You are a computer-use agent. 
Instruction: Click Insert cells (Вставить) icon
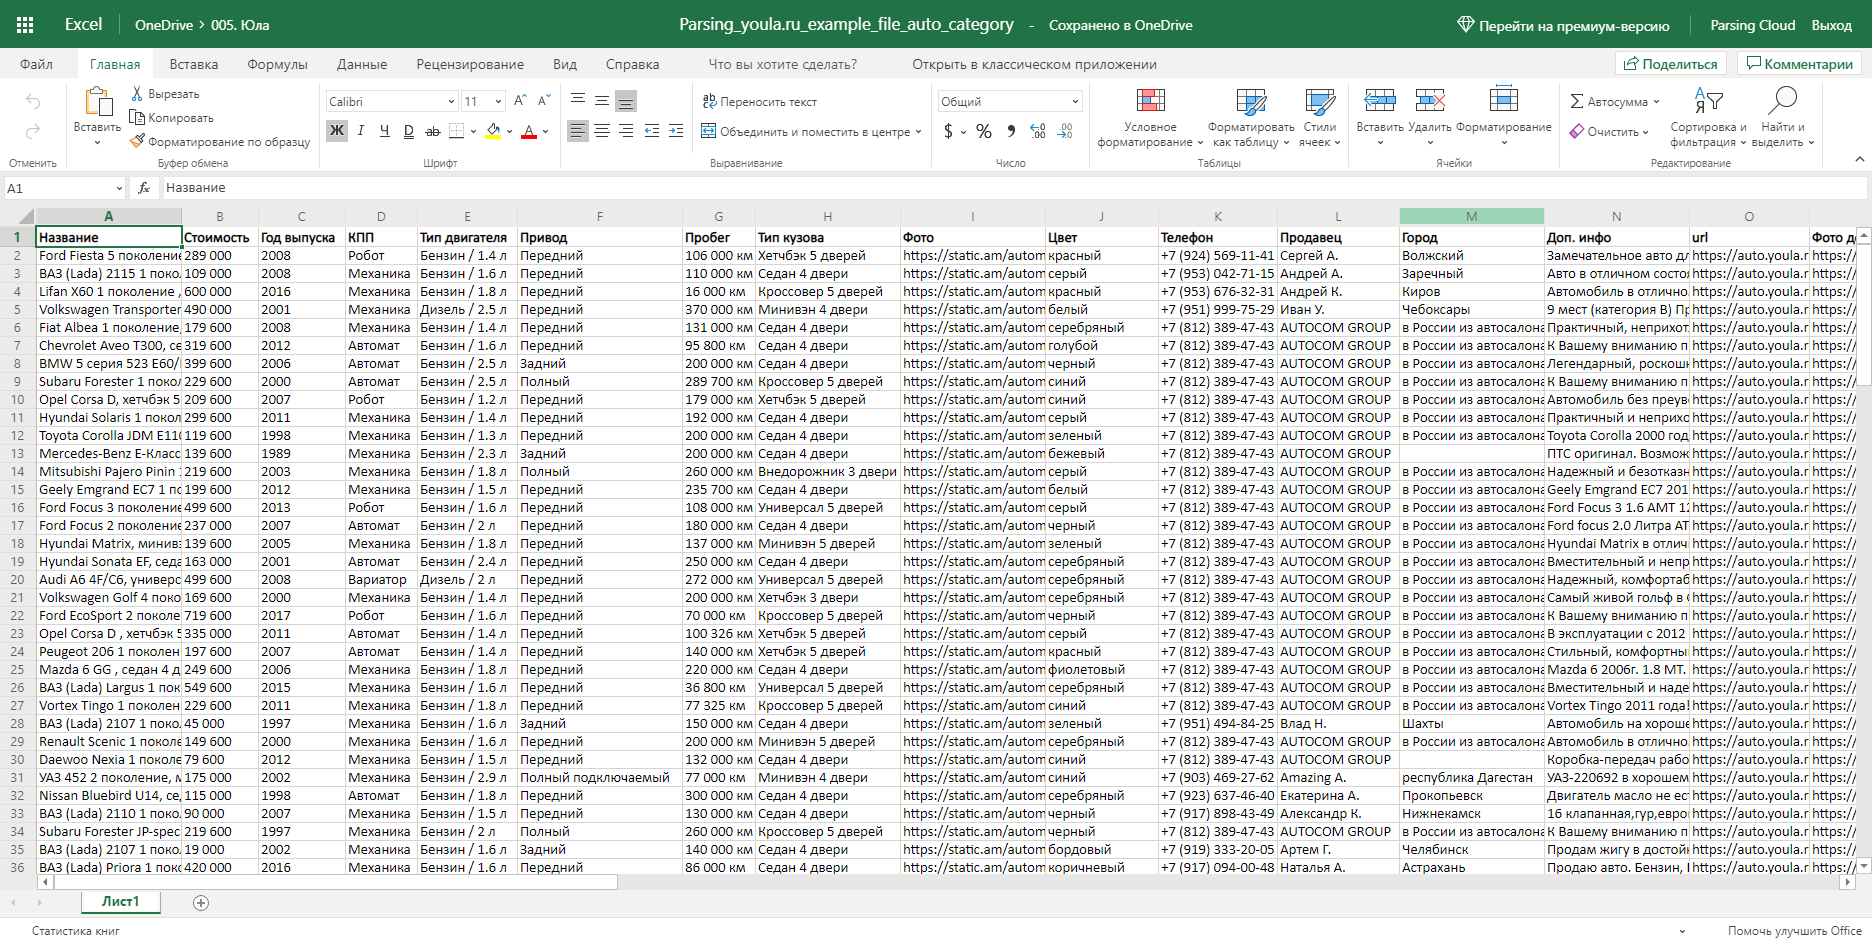[x=1380, y=100]
